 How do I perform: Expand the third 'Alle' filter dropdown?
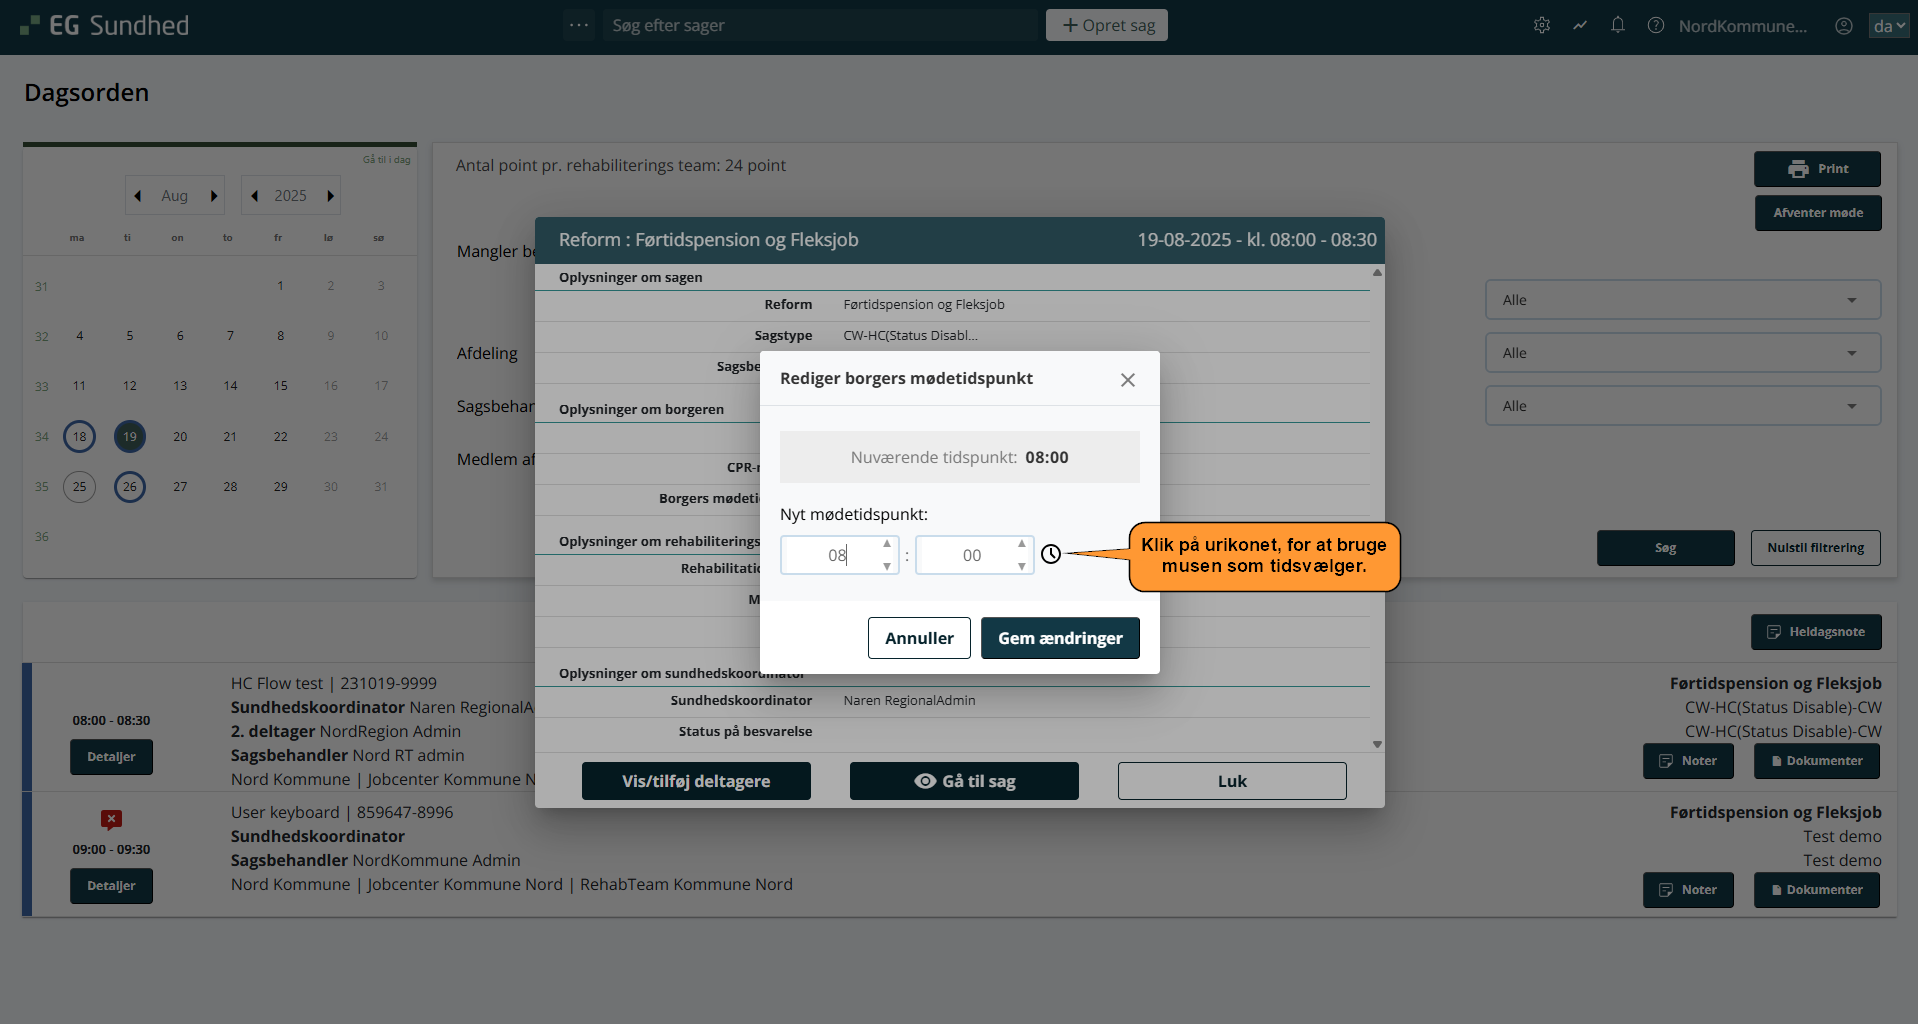tap(1682, 406)
